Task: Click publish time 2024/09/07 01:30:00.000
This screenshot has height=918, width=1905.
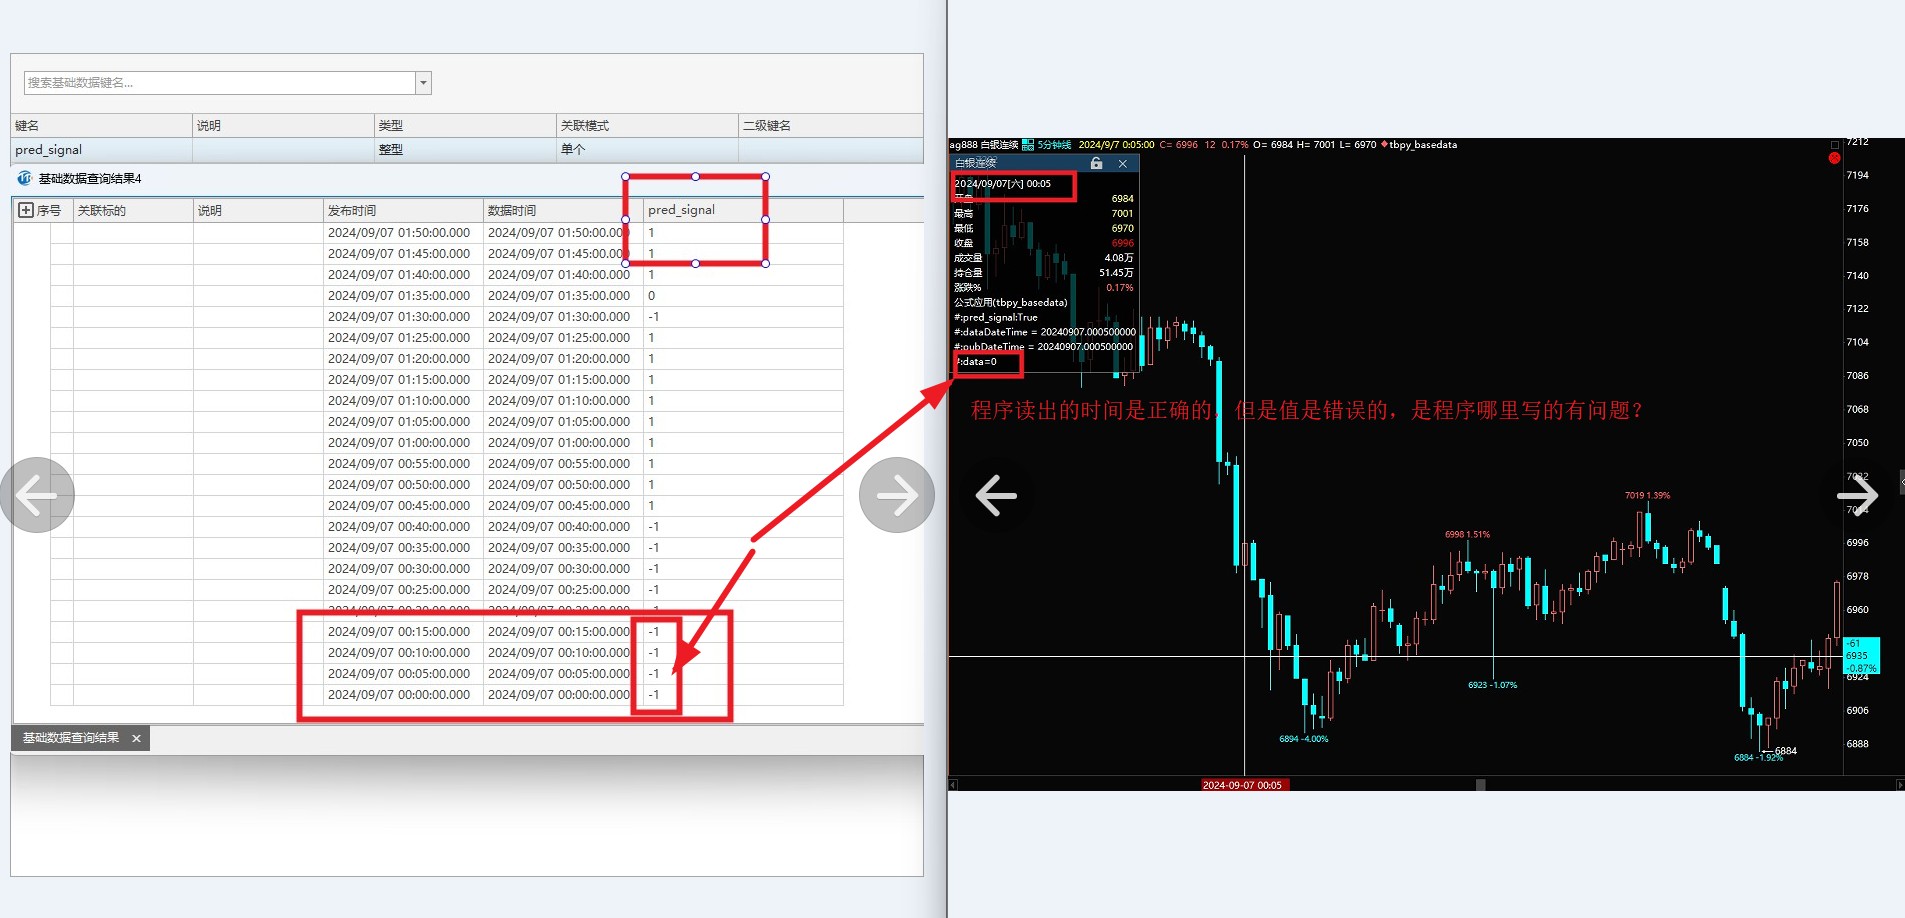Action: [399, 317]
